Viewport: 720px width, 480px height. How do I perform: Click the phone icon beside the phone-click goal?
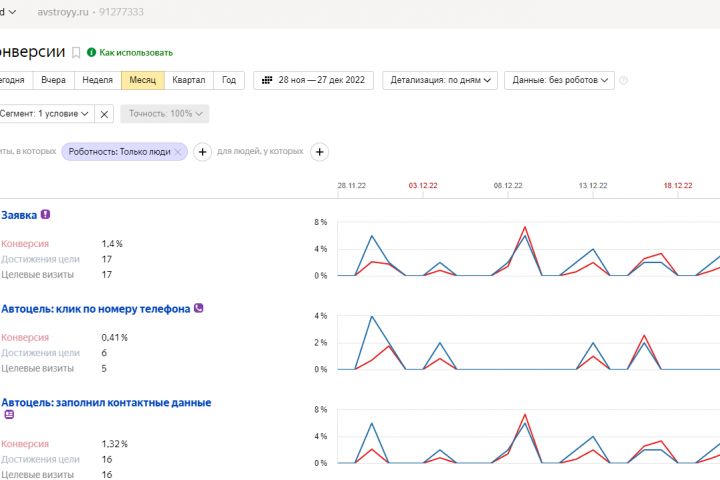198,308
